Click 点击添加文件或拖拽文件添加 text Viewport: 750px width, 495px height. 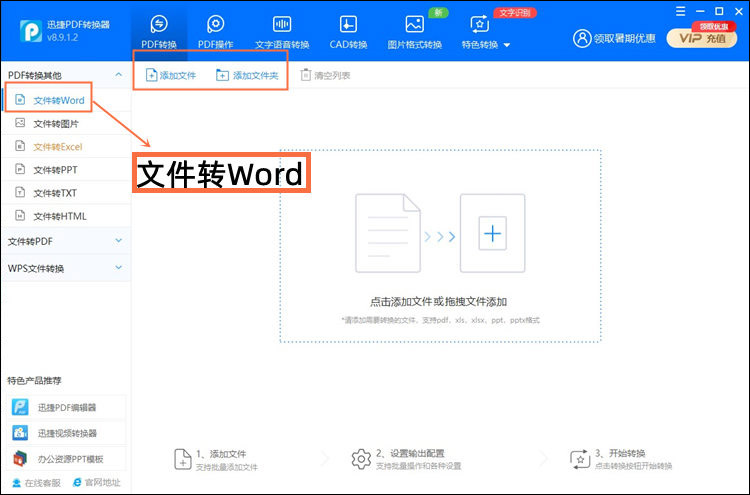tap(438, 302)
